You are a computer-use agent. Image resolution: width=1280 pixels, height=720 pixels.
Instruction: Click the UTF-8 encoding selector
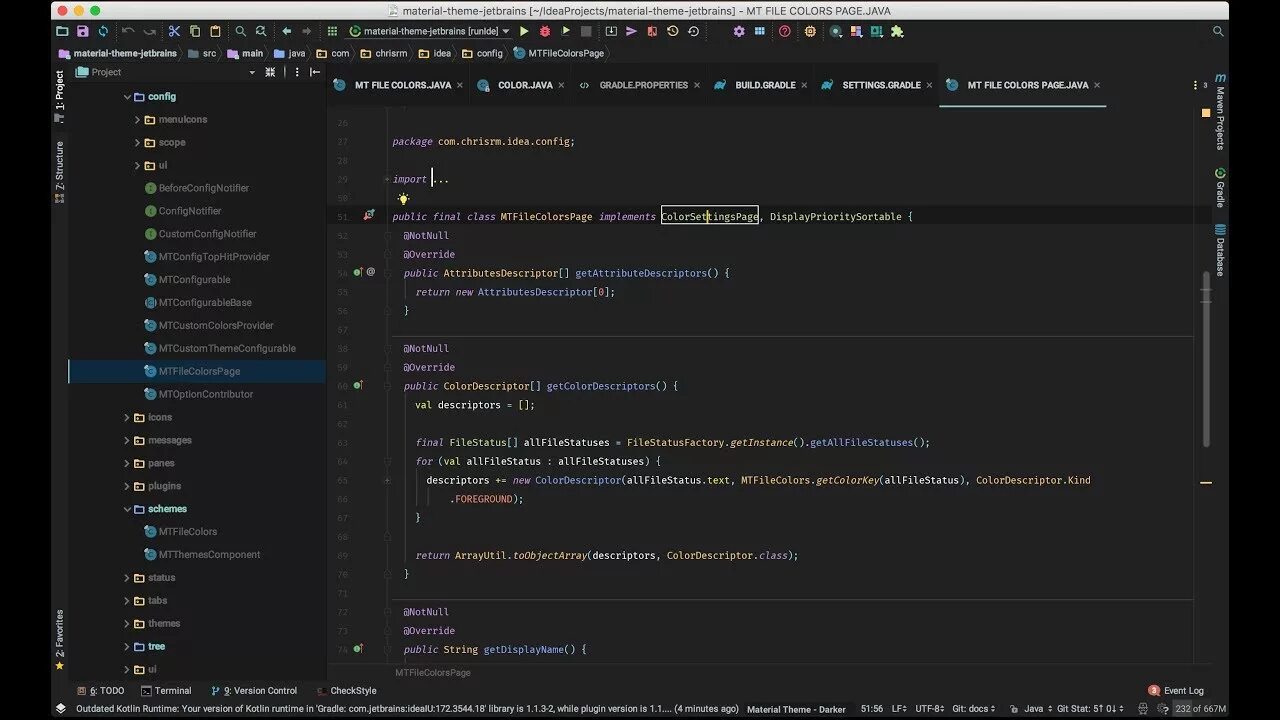(x=930, y=708)
